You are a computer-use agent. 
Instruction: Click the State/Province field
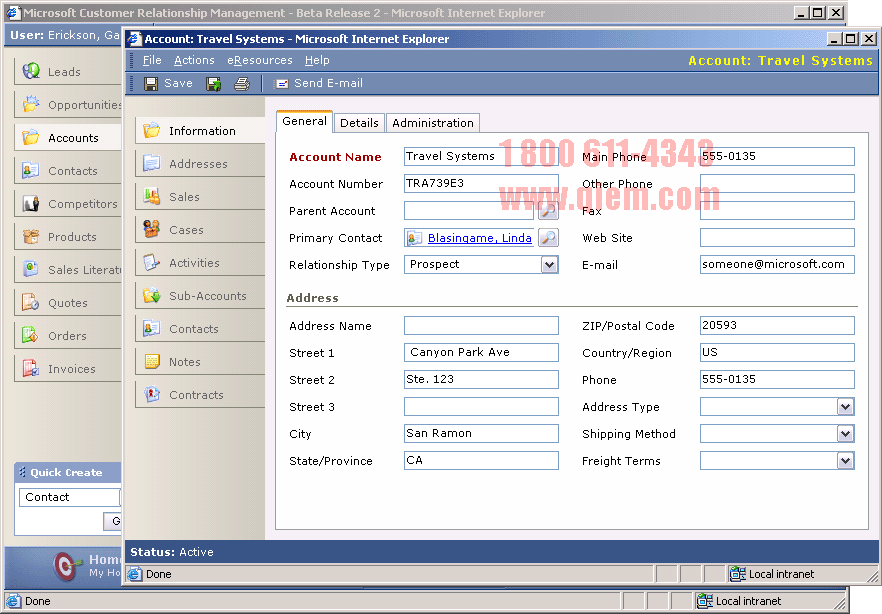tap(481, 460)
